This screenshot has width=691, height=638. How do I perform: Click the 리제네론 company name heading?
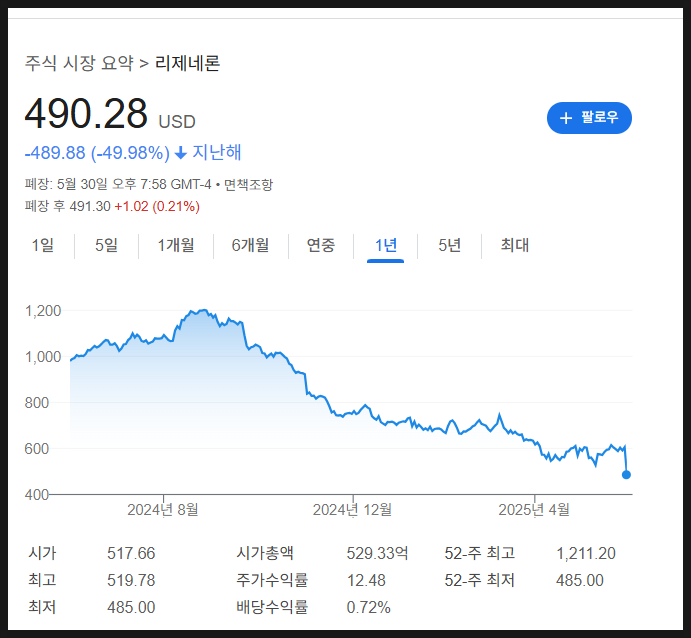(x=187, y=63)
